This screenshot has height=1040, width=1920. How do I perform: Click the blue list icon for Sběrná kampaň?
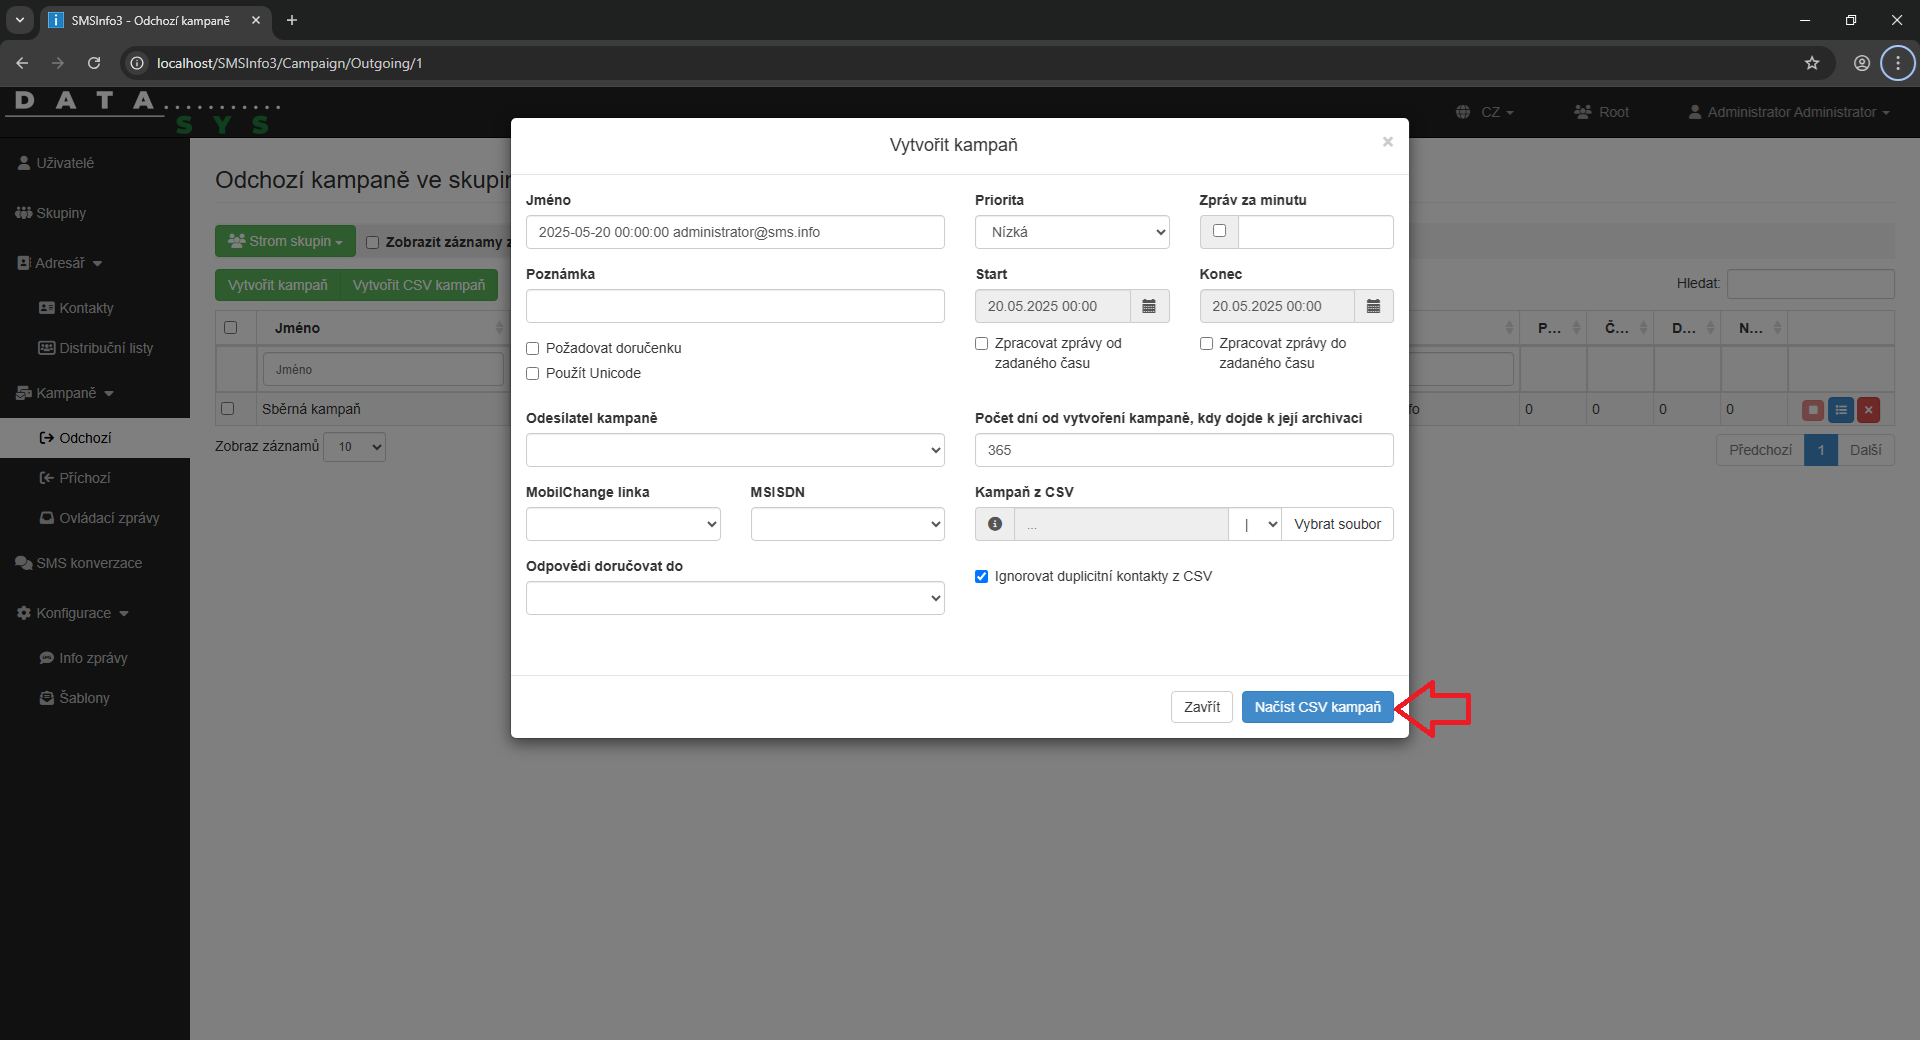coord(1840,409)
